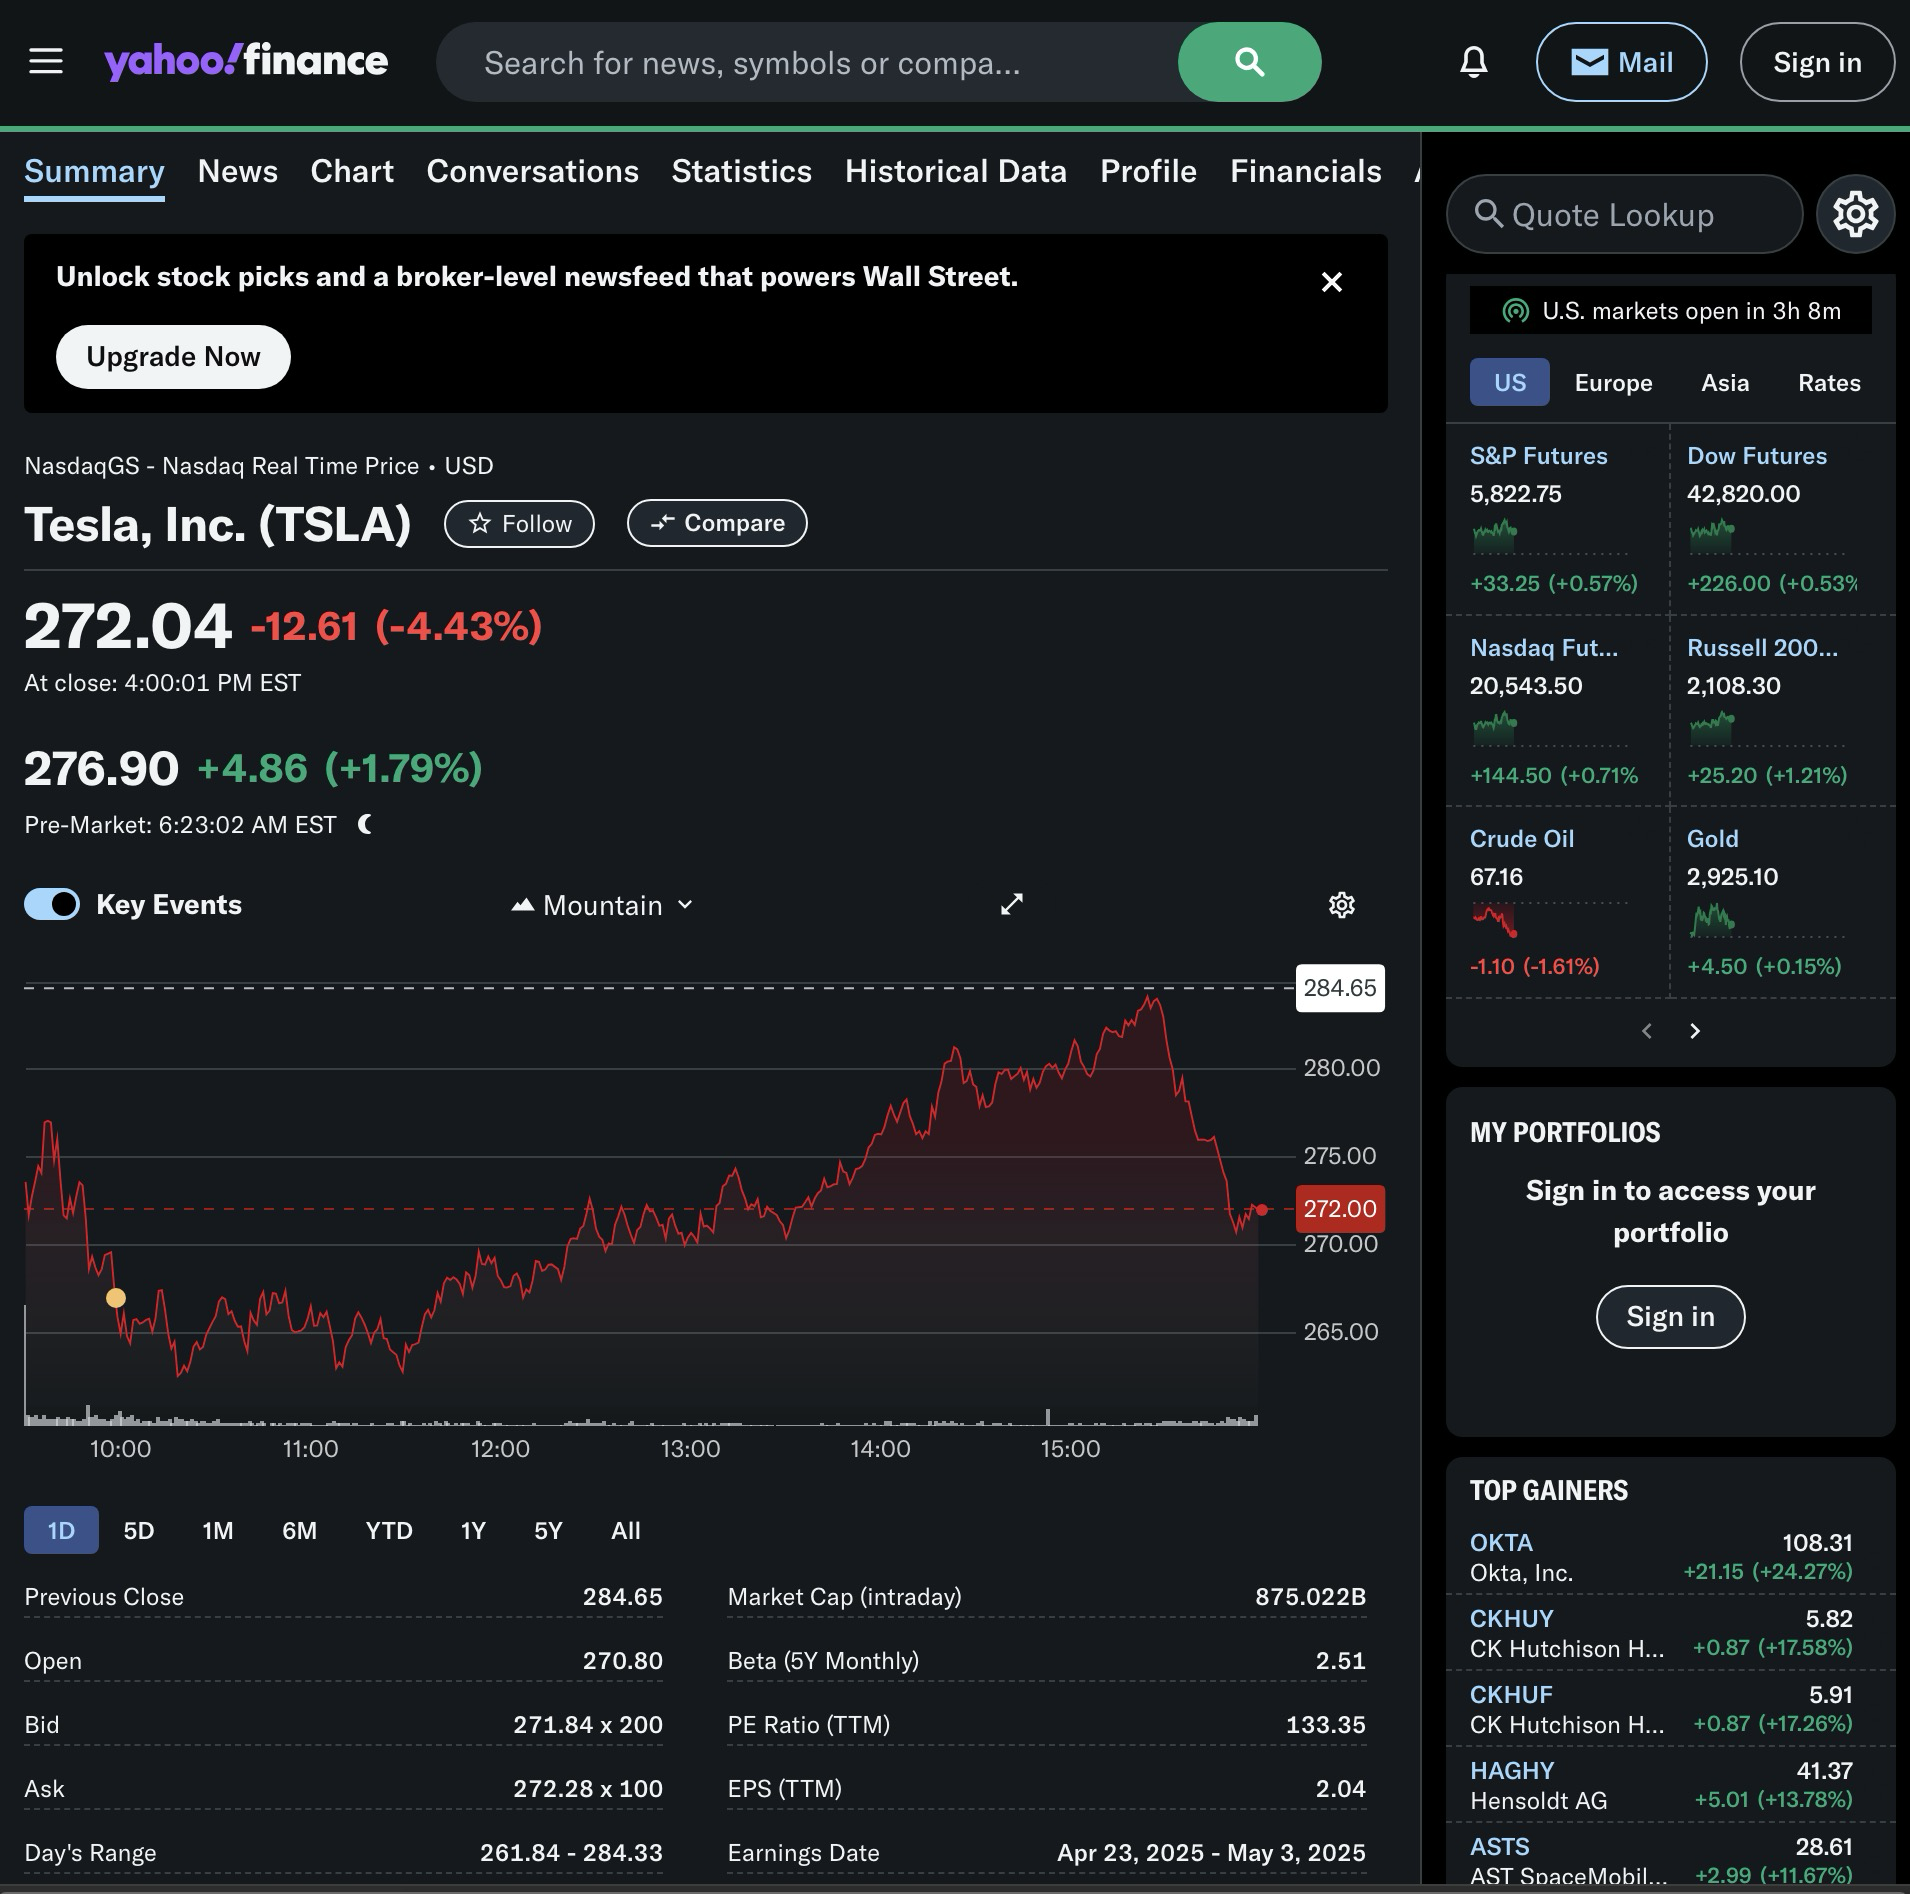Select the 1M chart range
Viewport: 1910px width, 1894px height.
point(217,1530)
